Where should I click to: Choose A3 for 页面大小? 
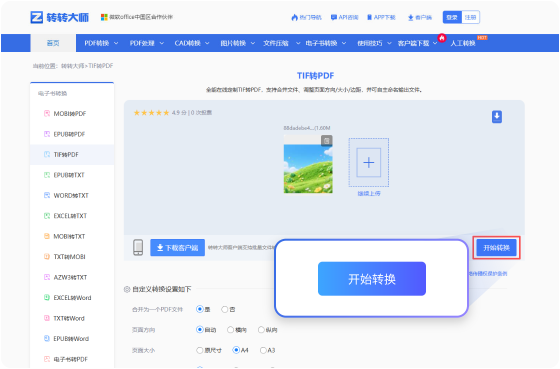(x=263, y=350)
